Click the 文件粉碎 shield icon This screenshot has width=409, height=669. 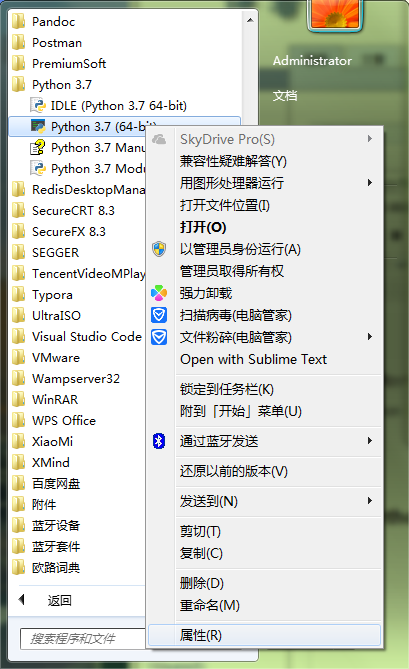[x=159, y=337]
